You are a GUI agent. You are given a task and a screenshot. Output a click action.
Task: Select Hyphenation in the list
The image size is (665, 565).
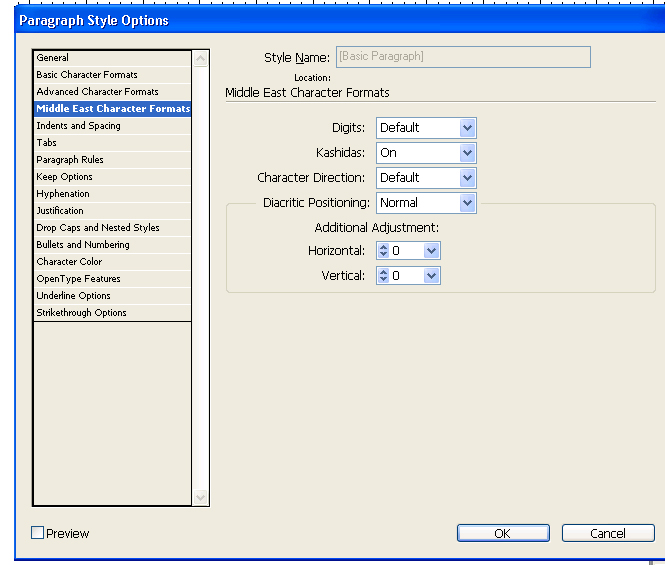63,194
